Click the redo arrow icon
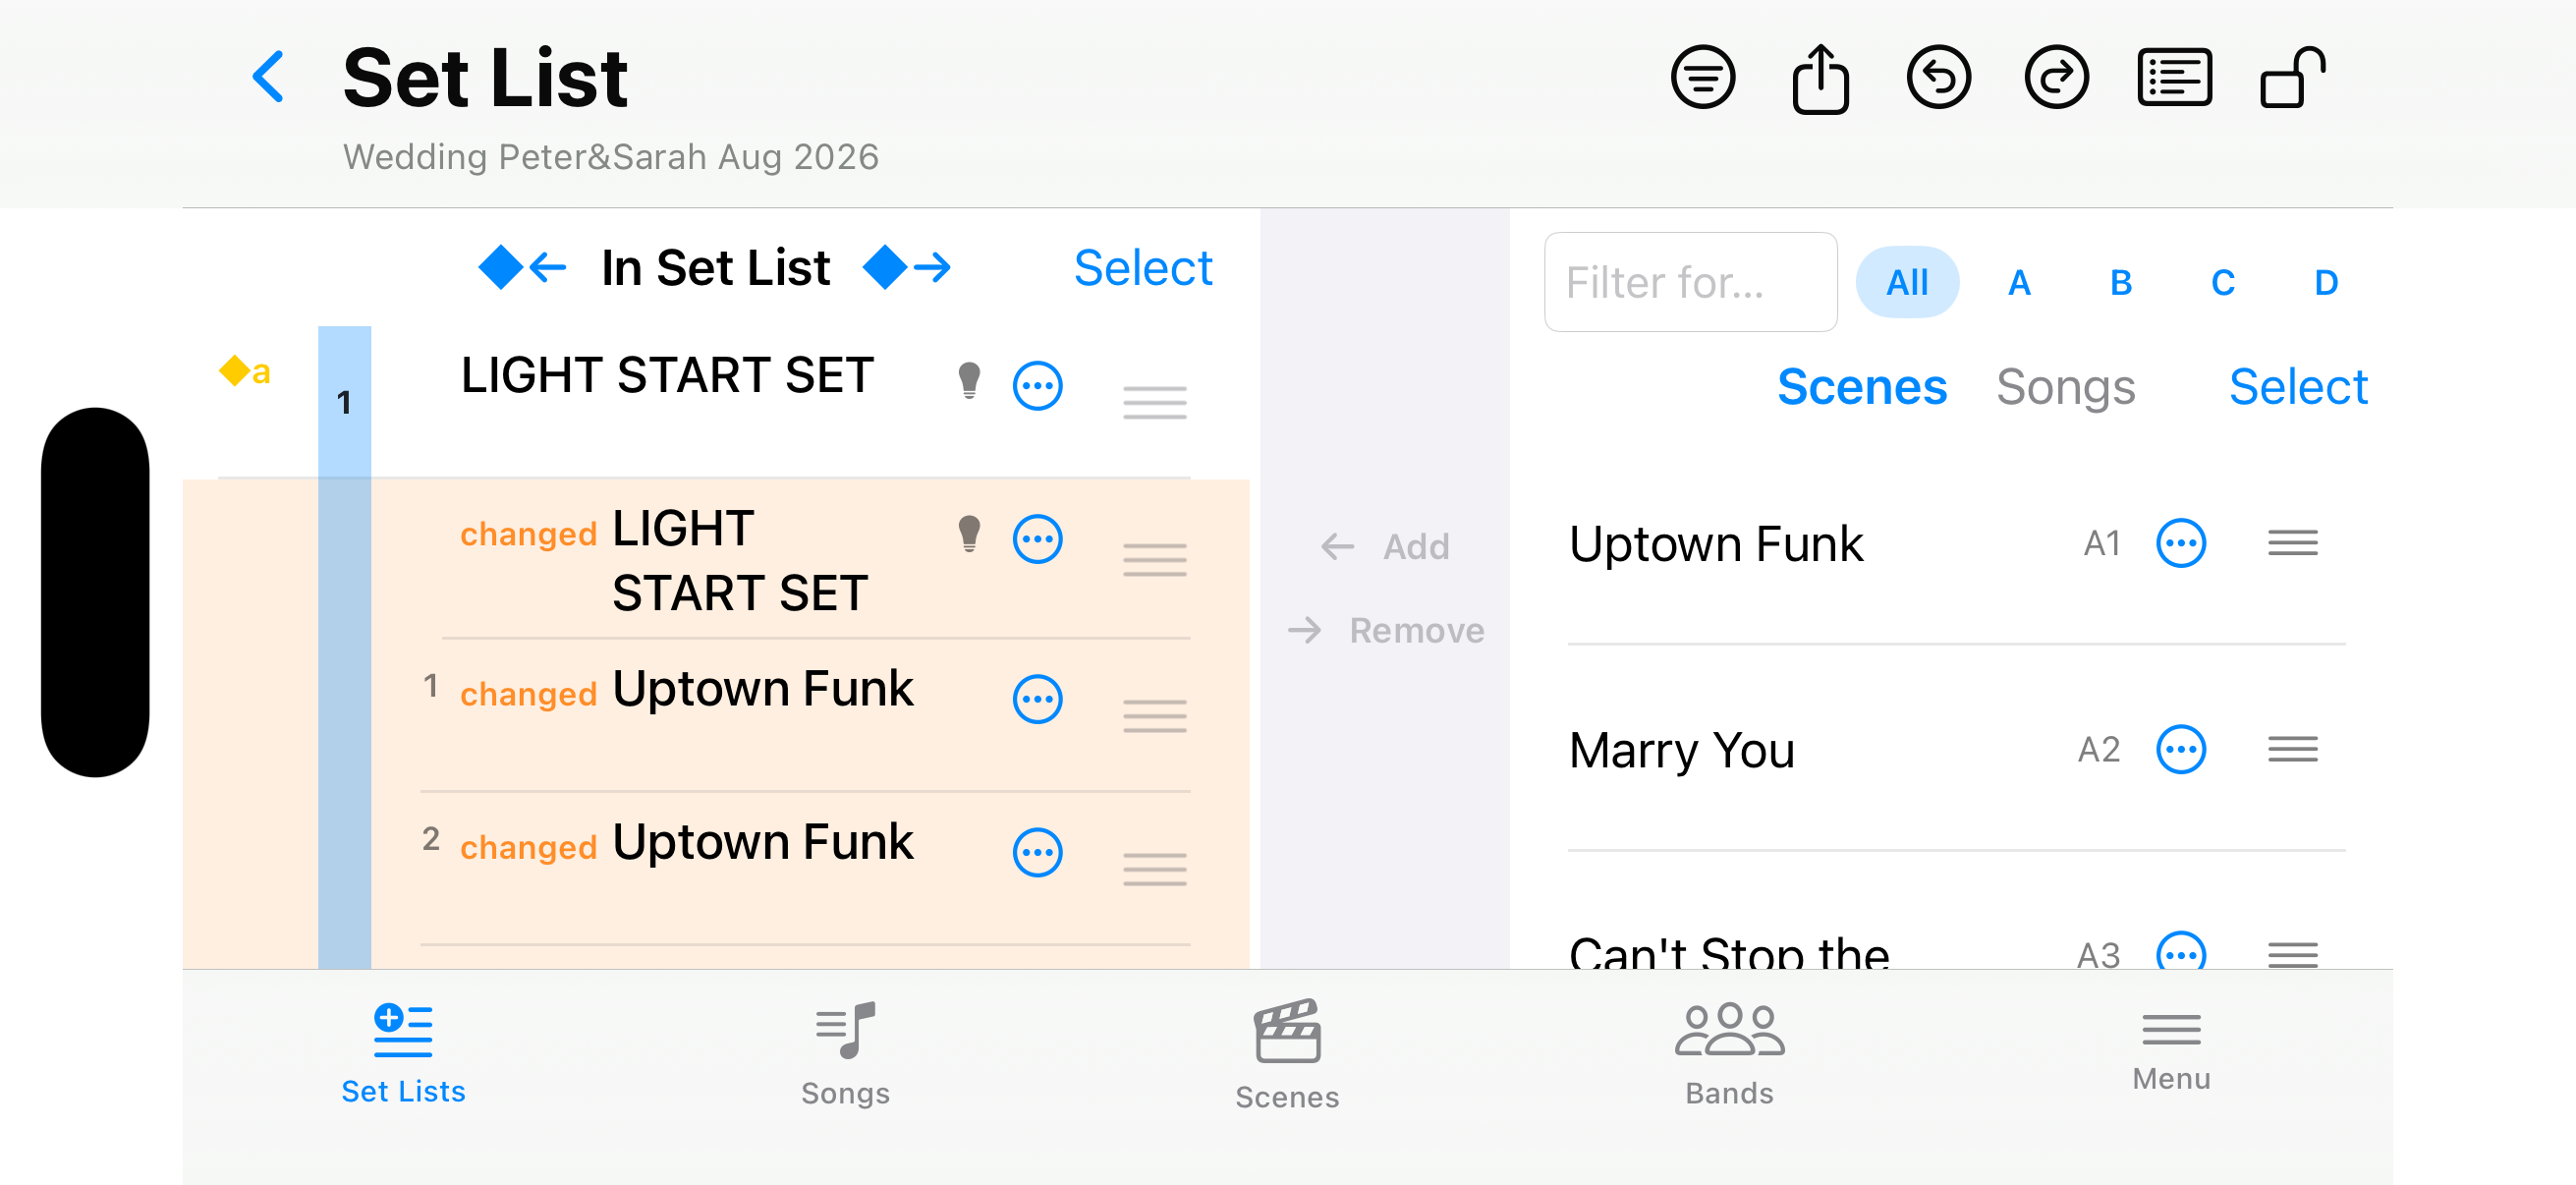2576x1185 pixels. [2056, 77]
